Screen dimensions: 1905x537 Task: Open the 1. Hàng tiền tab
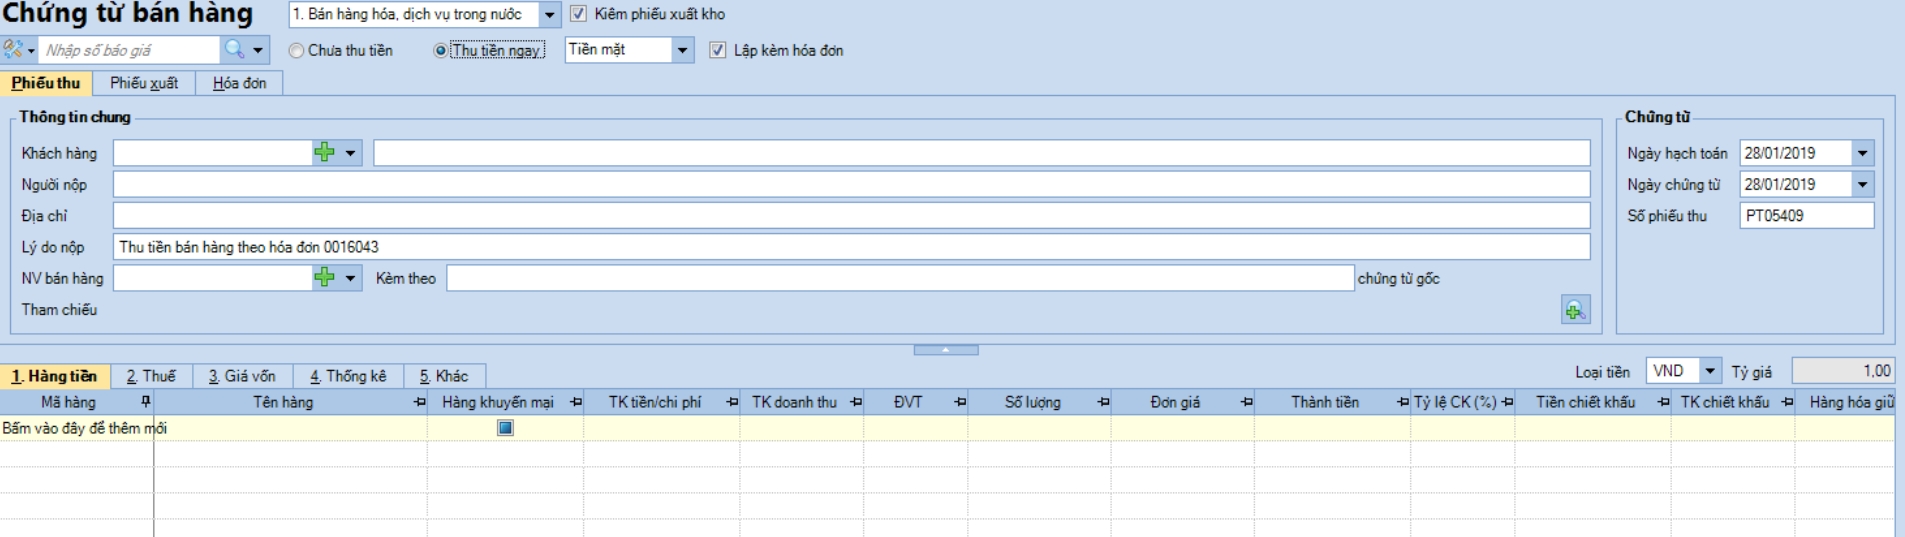pos(55,376)
